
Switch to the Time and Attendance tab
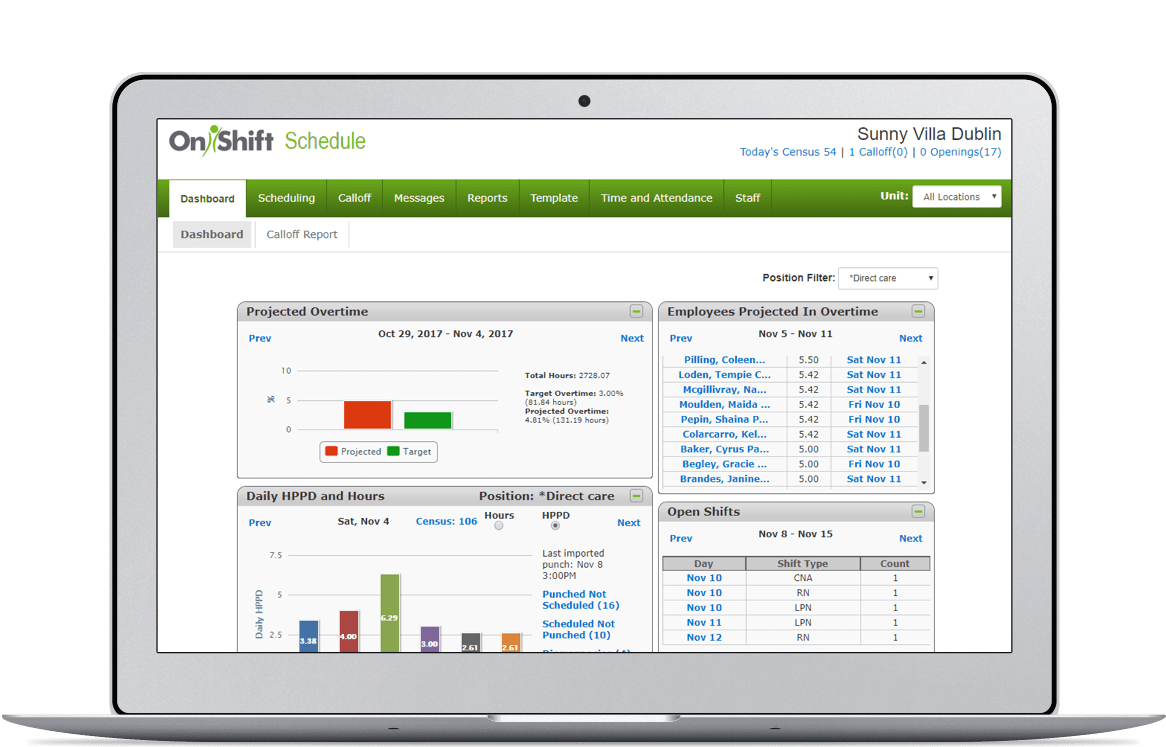point(656,198)
